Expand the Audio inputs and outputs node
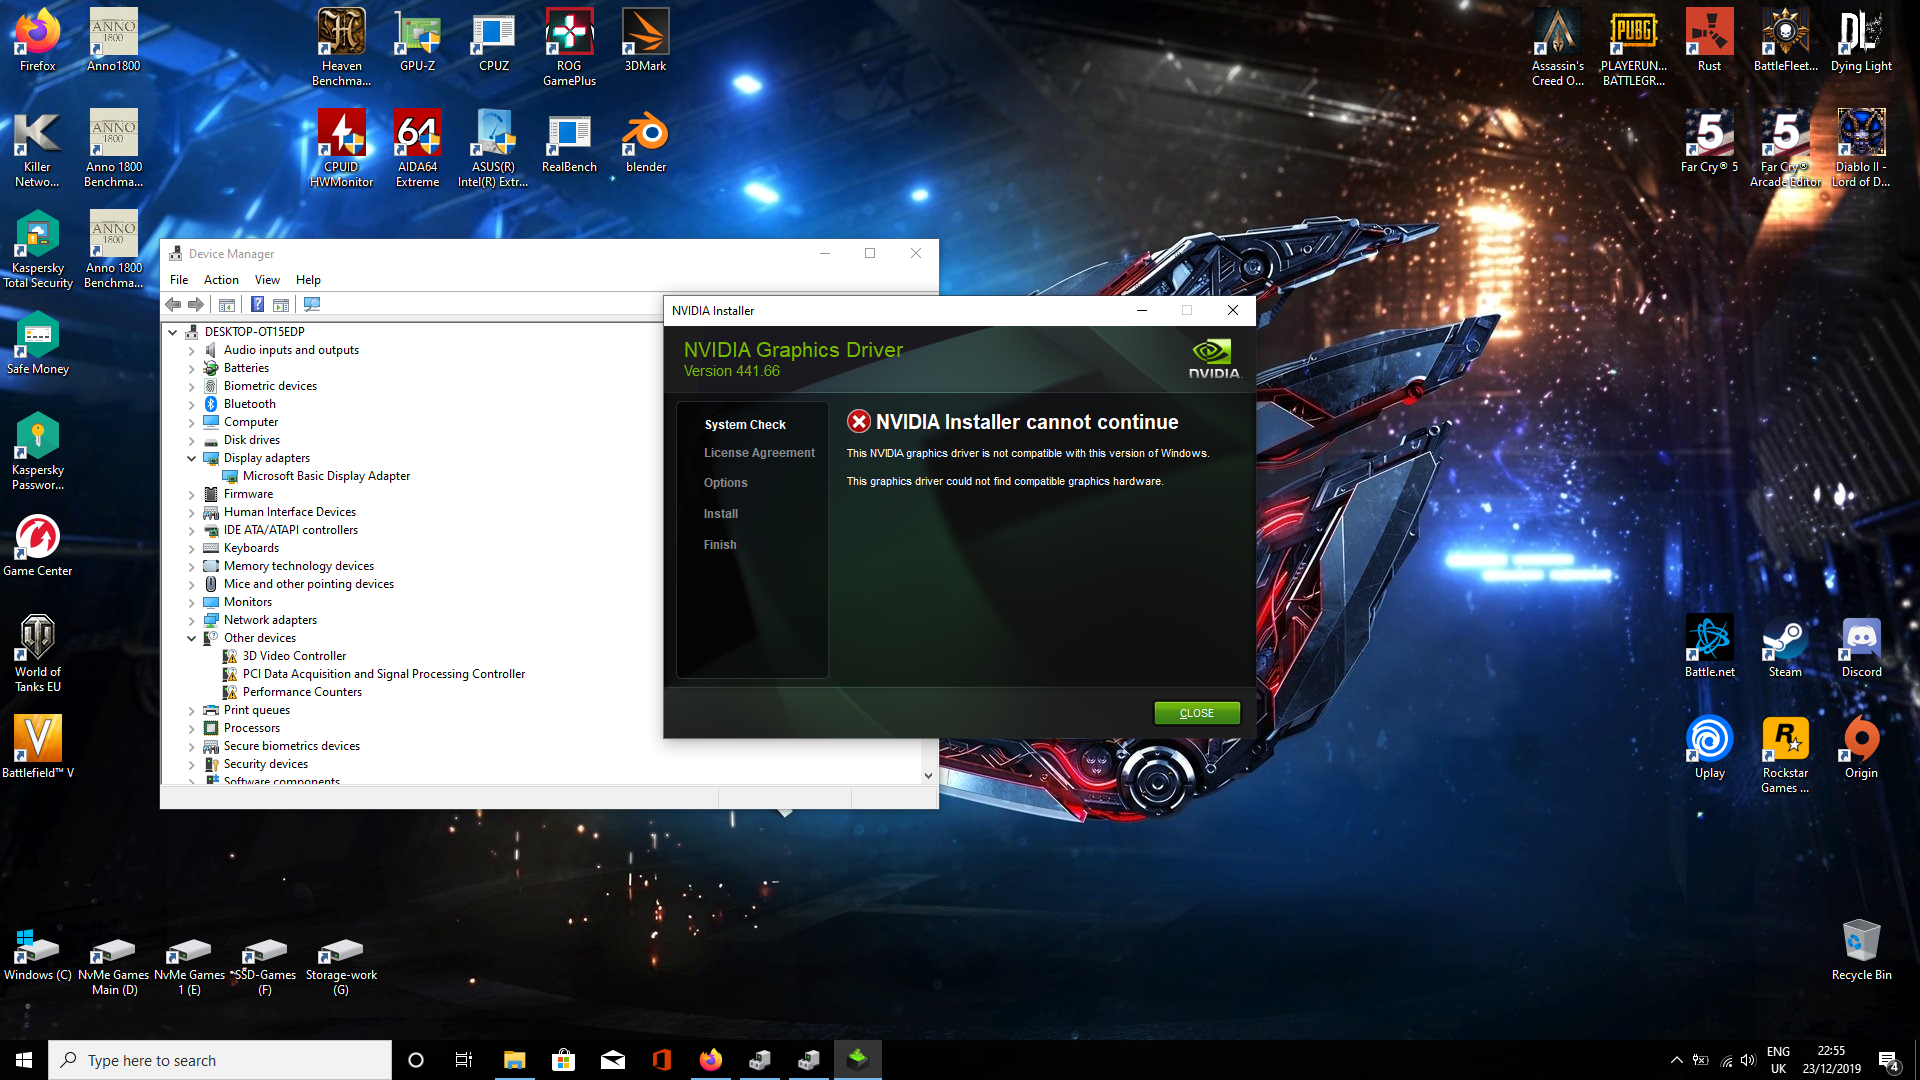1920x1080 pixels. (x=191, y=350)
